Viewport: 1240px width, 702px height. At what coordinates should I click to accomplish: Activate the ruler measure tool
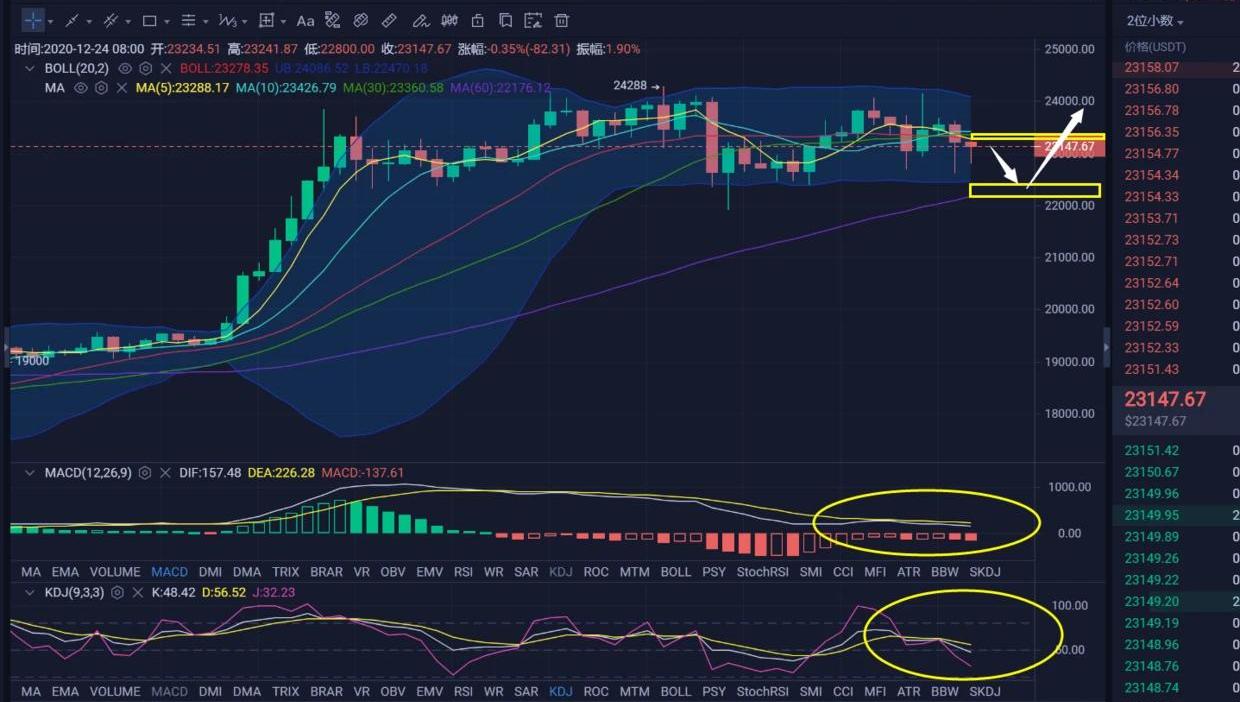click(389, 20)
